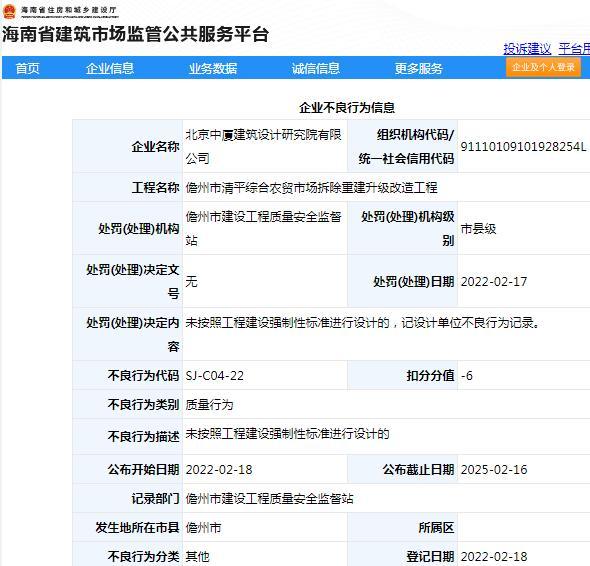Image resolution: width=590 pixels, height=566 pixels.
Task: Select registration date value next to 登记日期
Action: tap(494, 557)
